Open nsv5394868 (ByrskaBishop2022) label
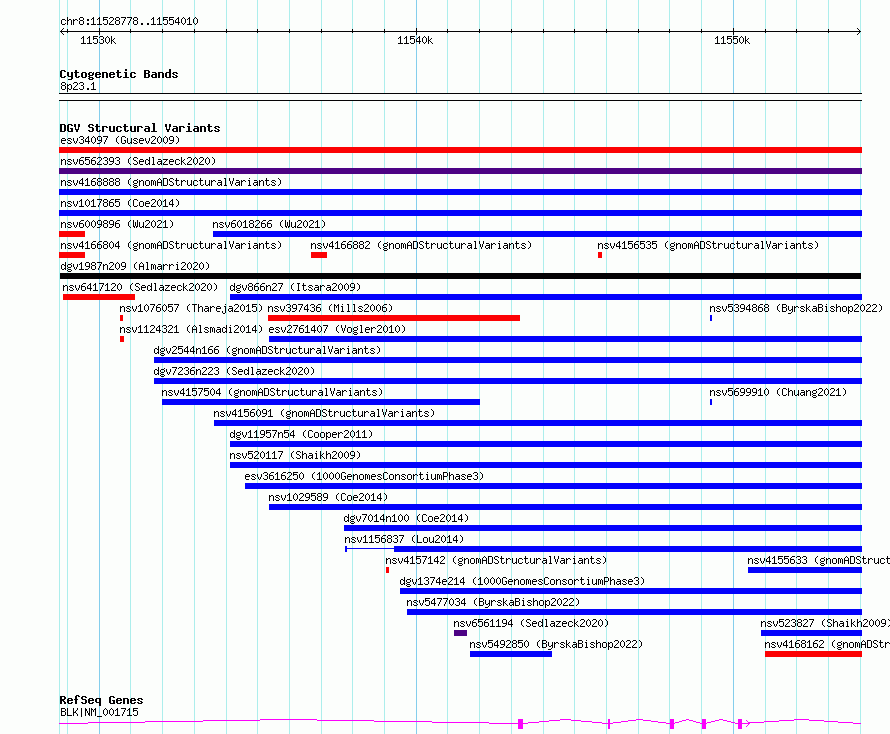 click(x=796, y=308)
